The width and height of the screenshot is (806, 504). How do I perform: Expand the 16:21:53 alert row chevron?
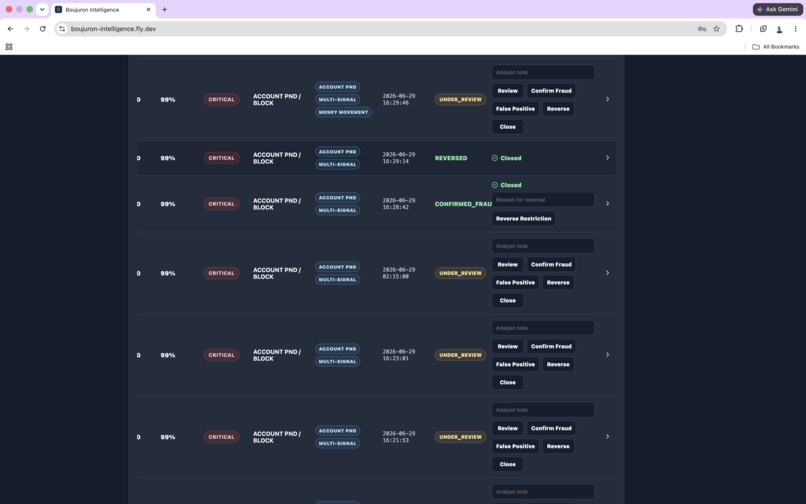[x=607, y=437]
